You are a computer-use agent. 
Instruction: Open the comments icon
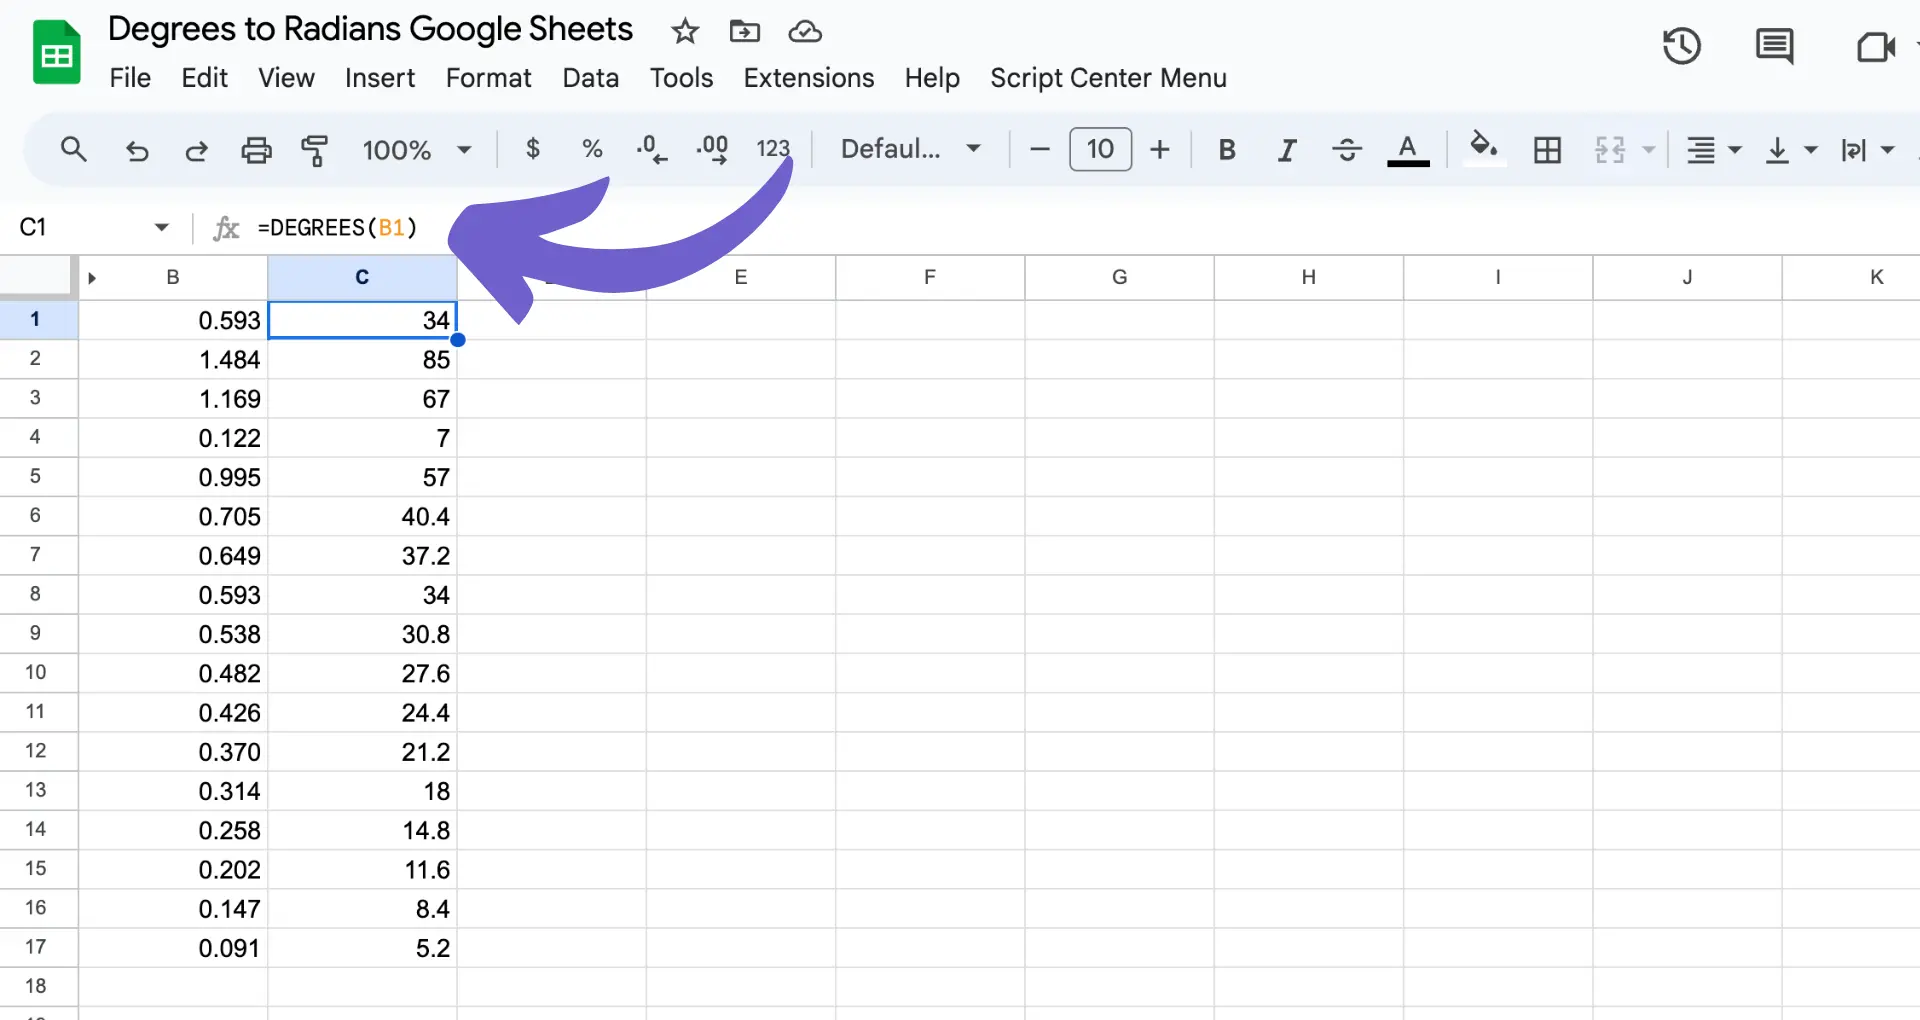(x=1775, y=46)
